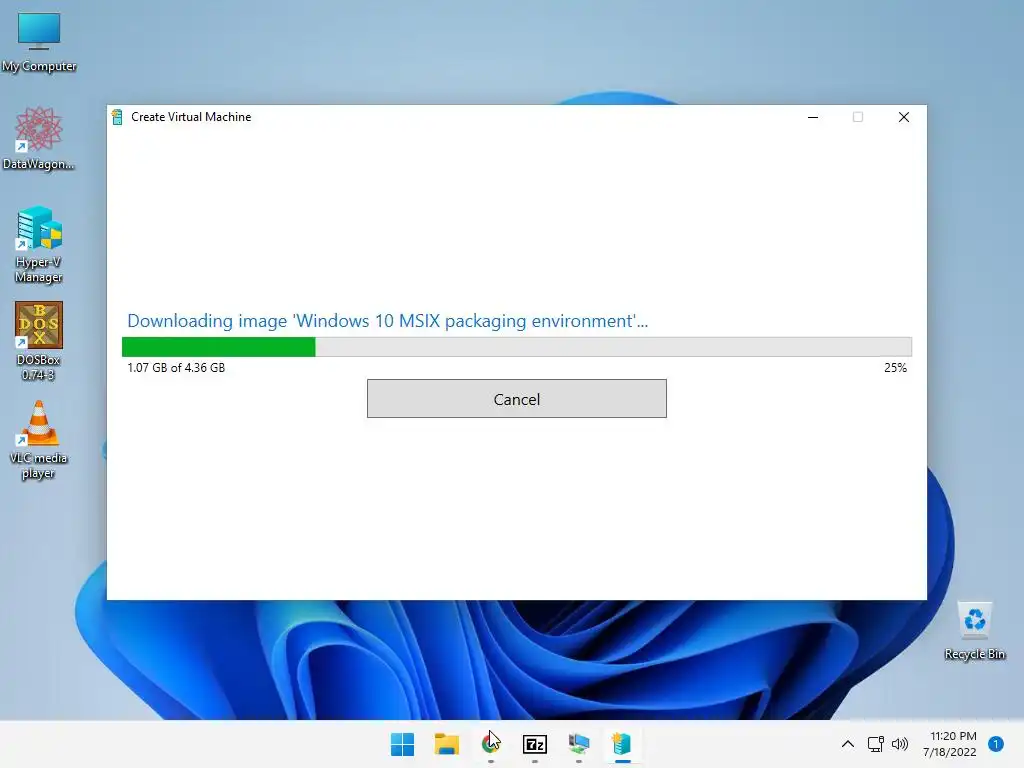Select the DataWagon desktop shortcut
The height and width of the screenshot is (768, 1024).
click(x=39, y=138)
